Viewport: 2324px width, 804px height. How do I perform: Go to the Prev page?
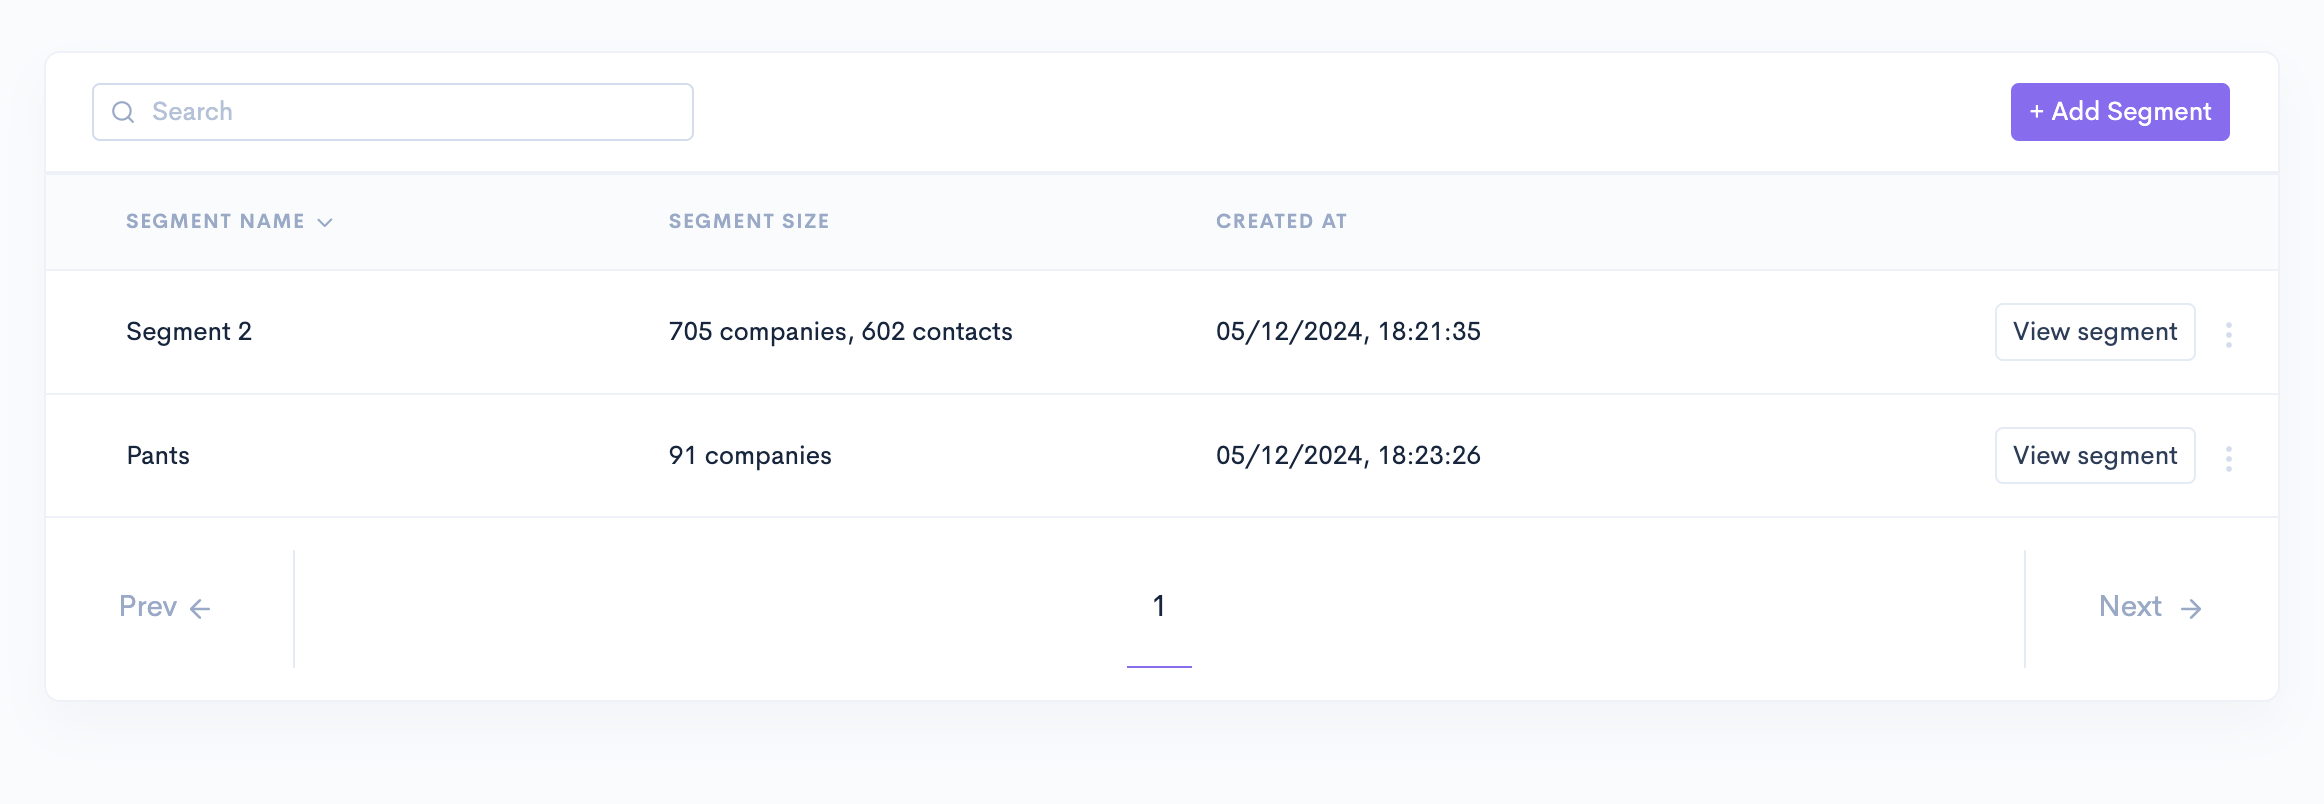point(149,606)
